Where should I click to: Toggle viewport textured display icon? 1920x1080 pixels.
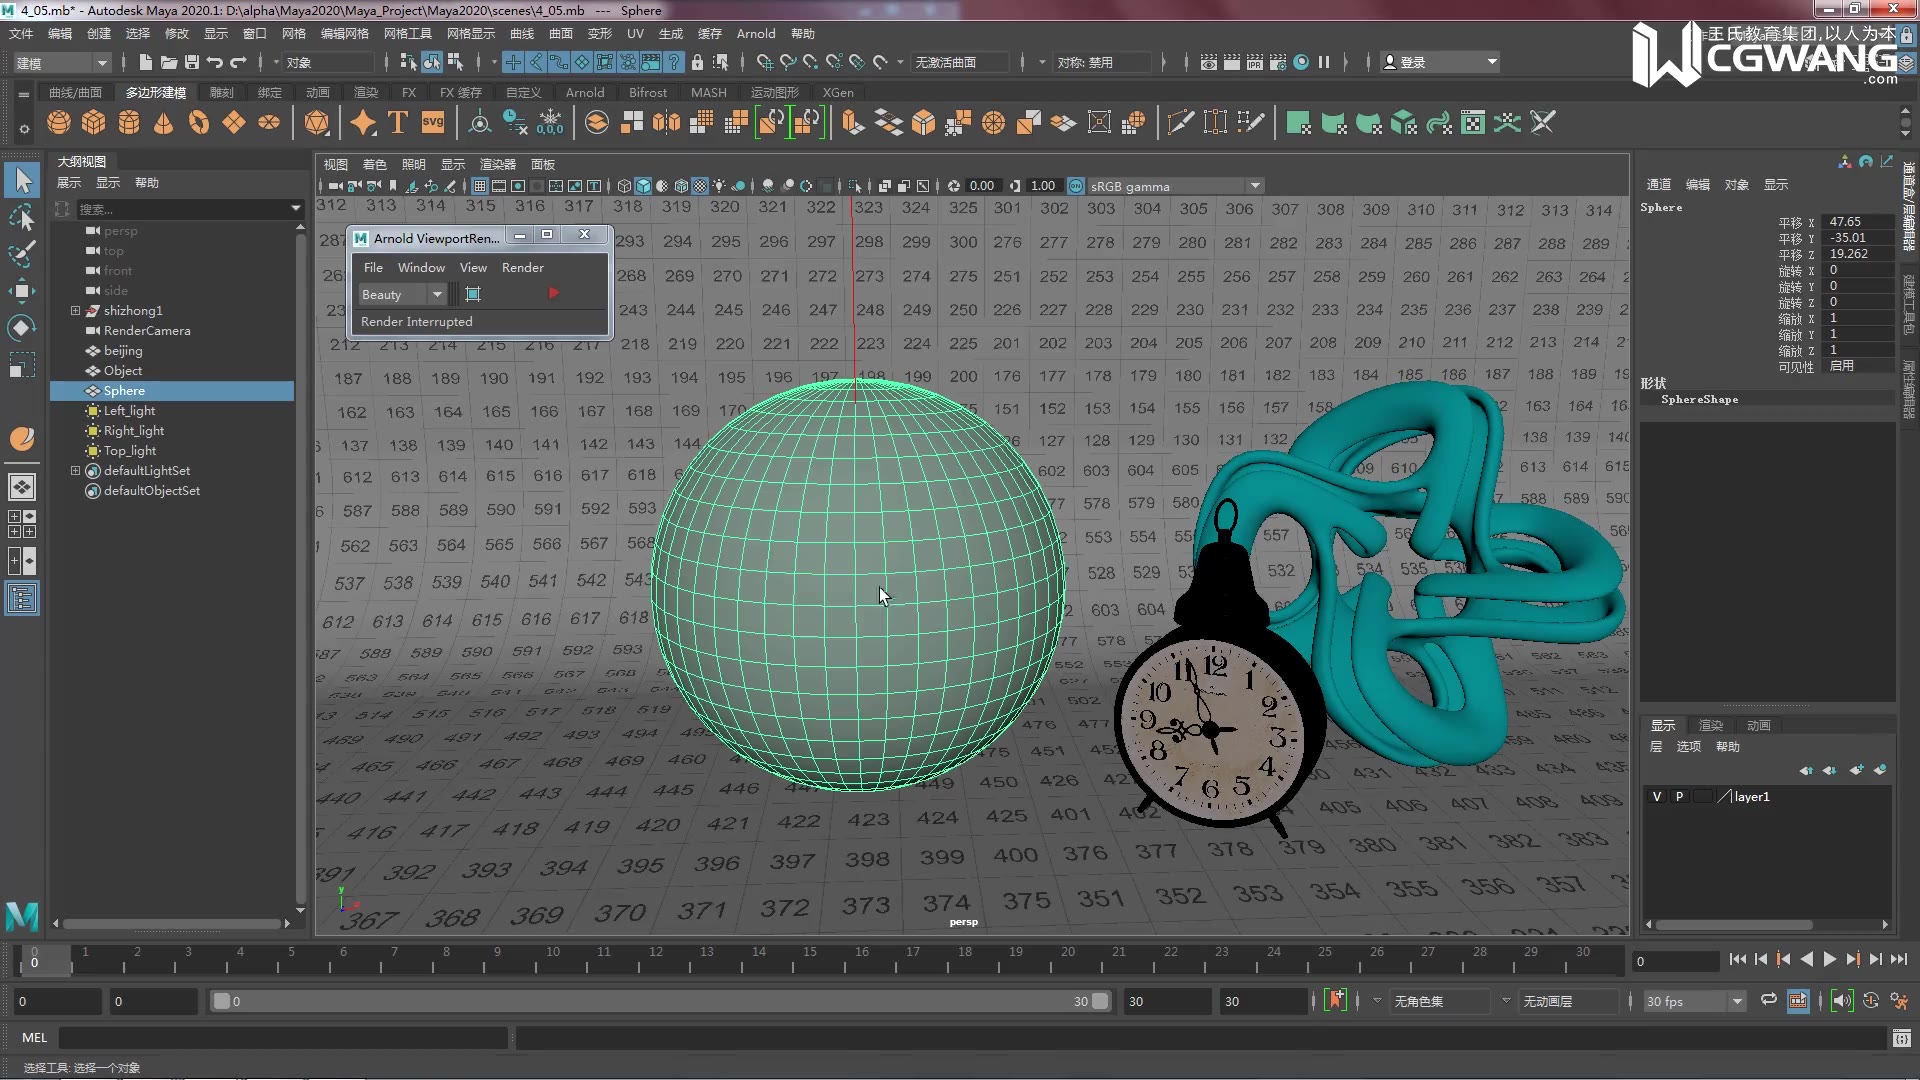[700, 186]
